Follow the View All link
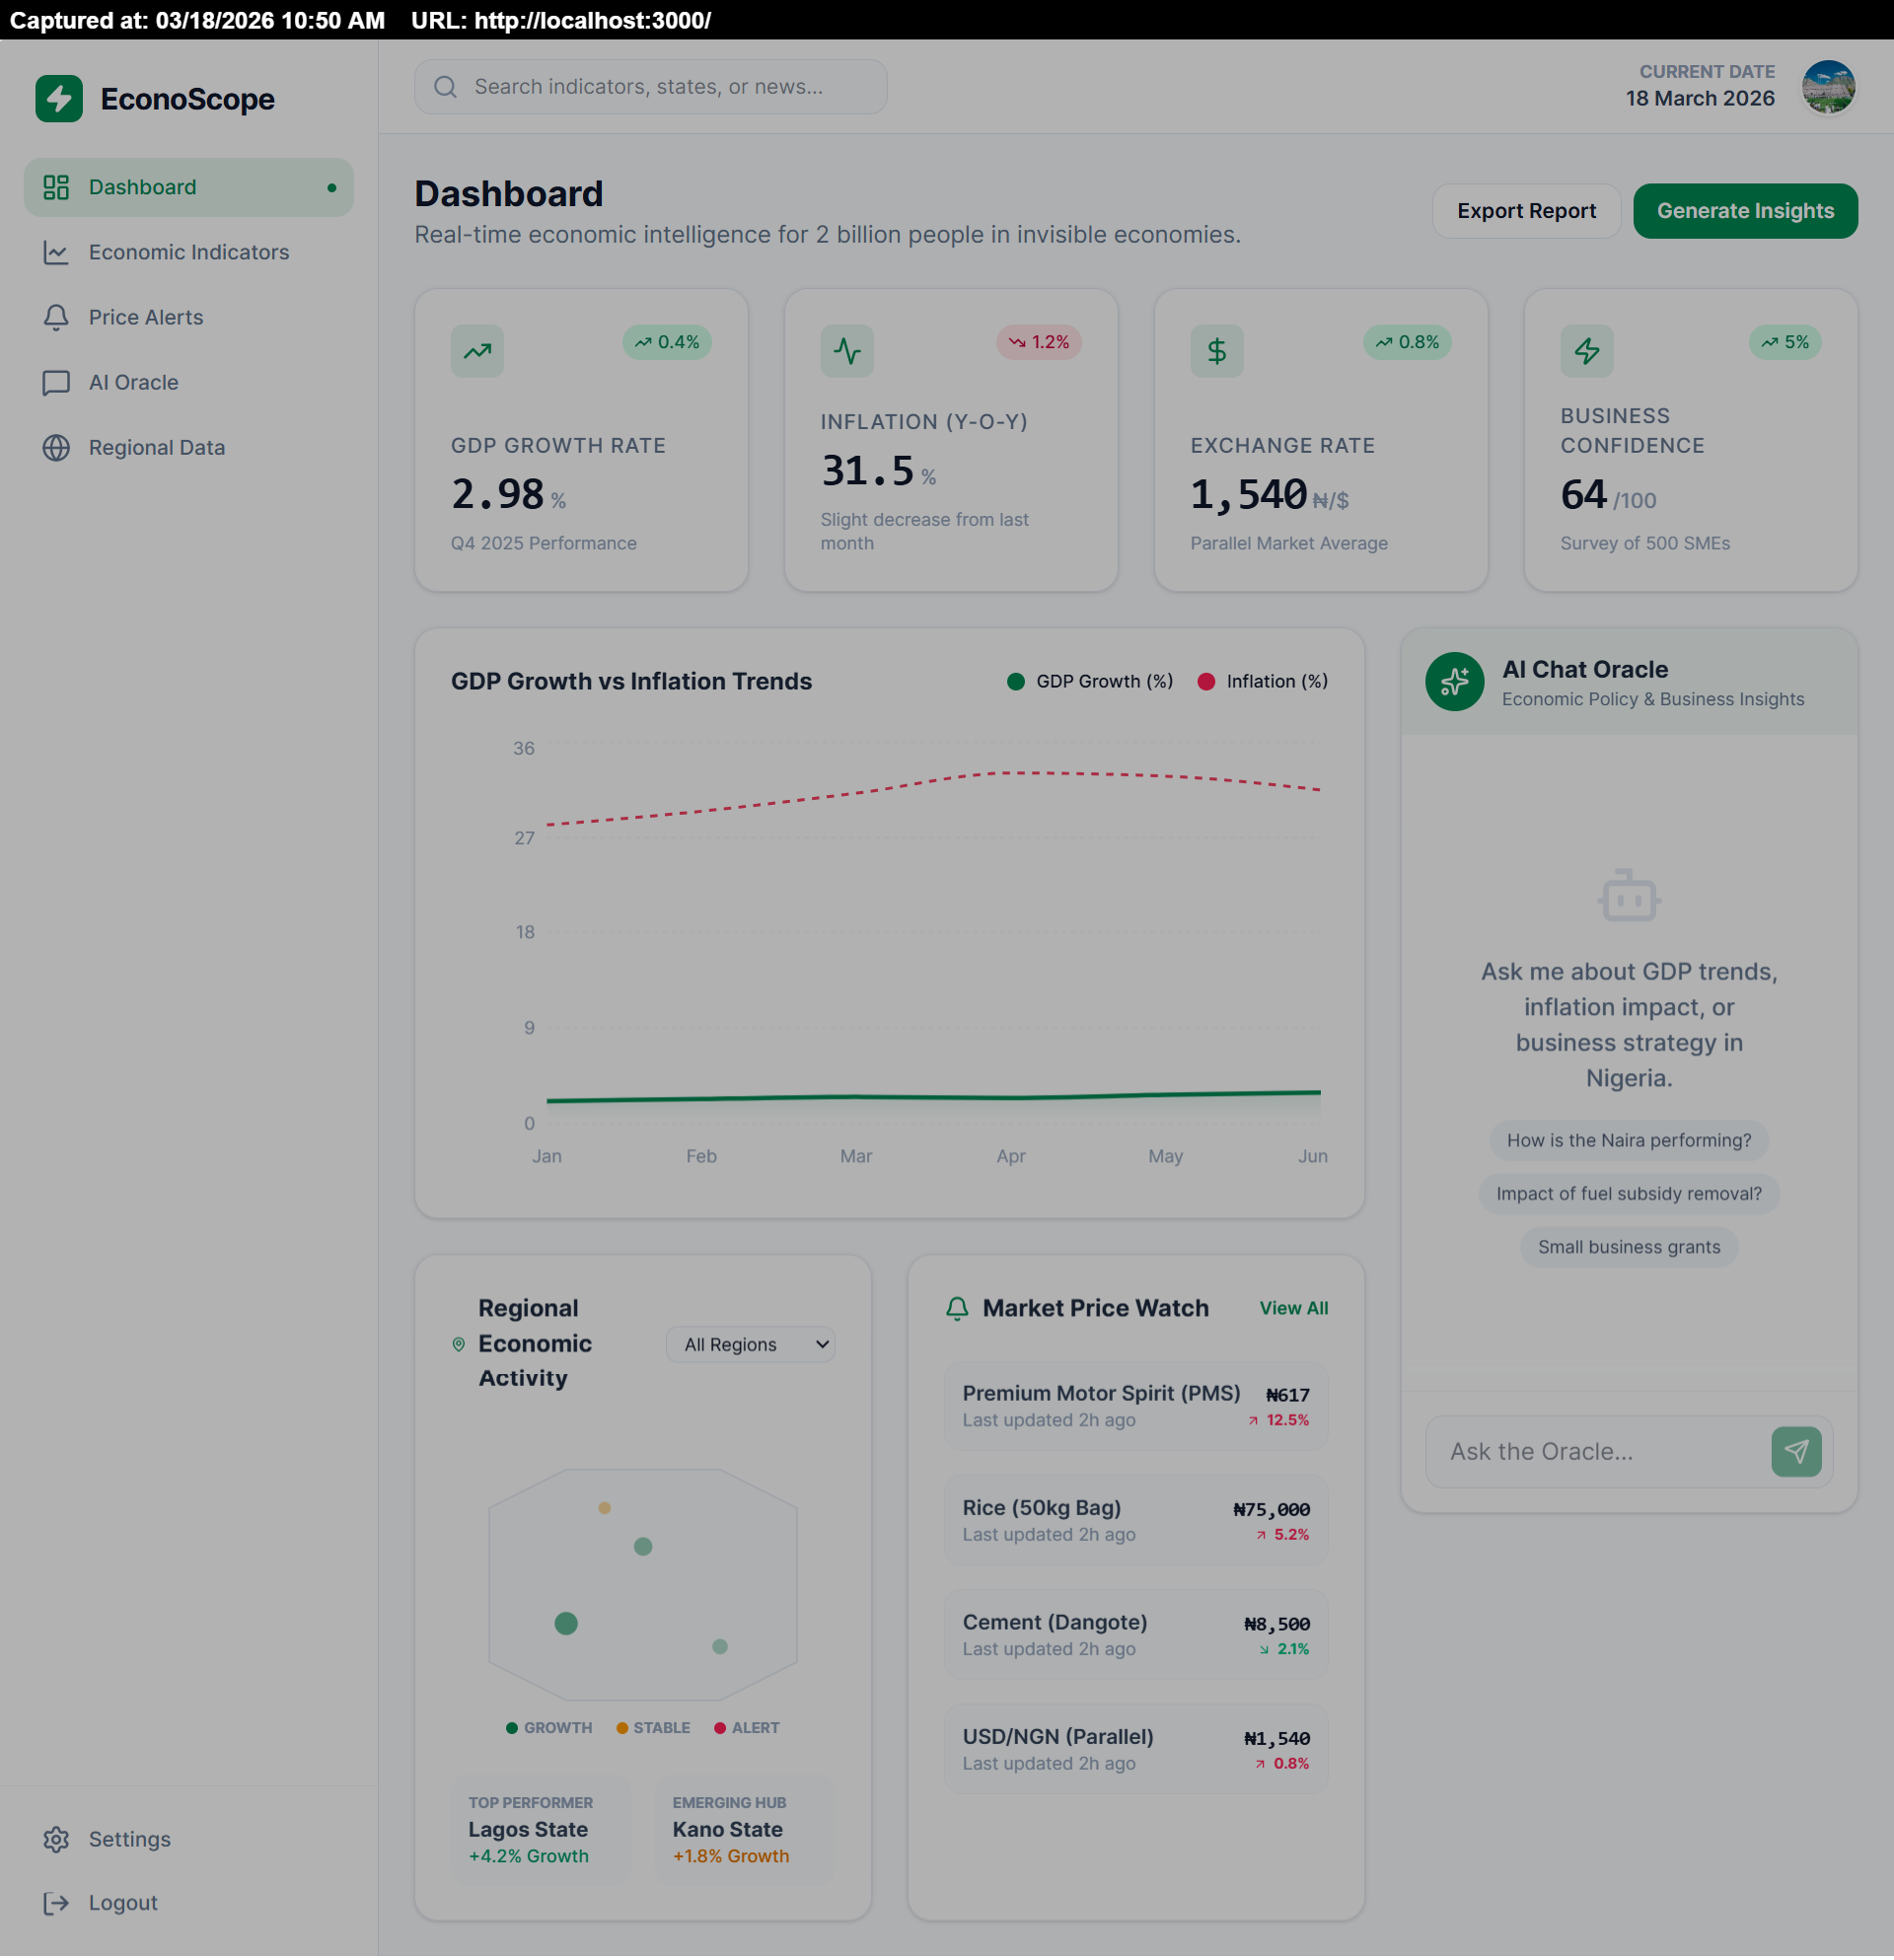This screenshot has height=1960, width=1894. (x=1293, y=1308)
